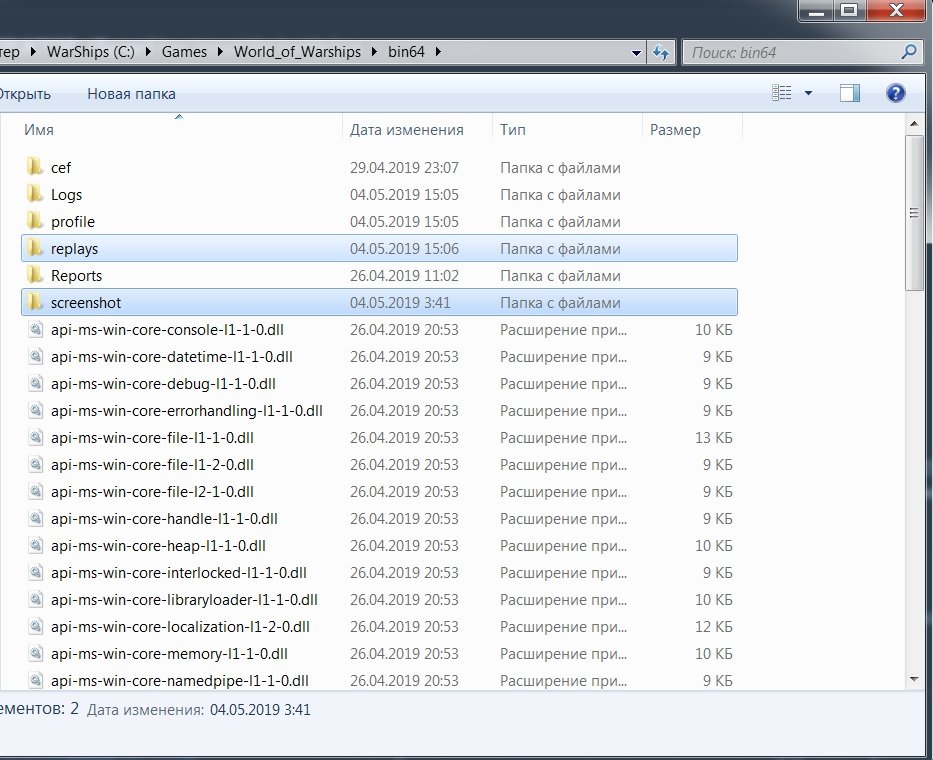Viewport: 933px width, 760px height.
Task: Click bin64 breadcrumb segment
Action: pyautogui.click(x=406, y=52)
